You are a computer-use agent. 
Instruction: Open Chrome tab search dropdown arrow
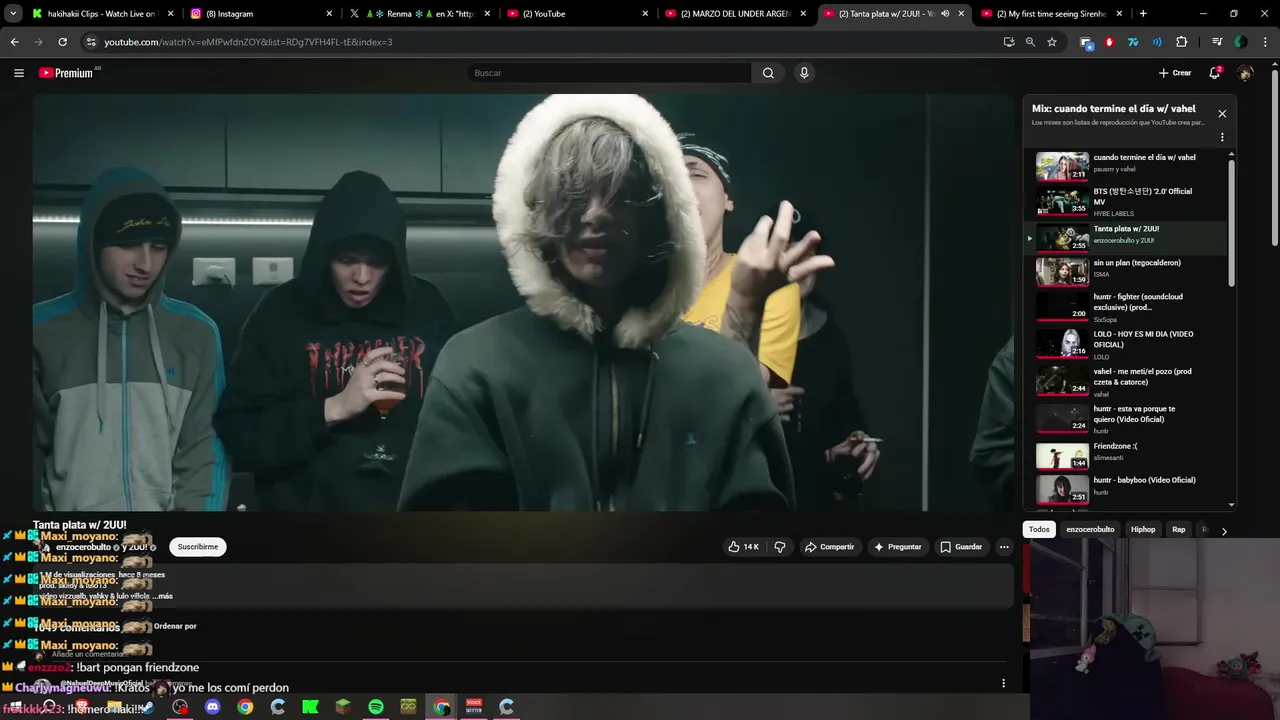click(13, 14)
